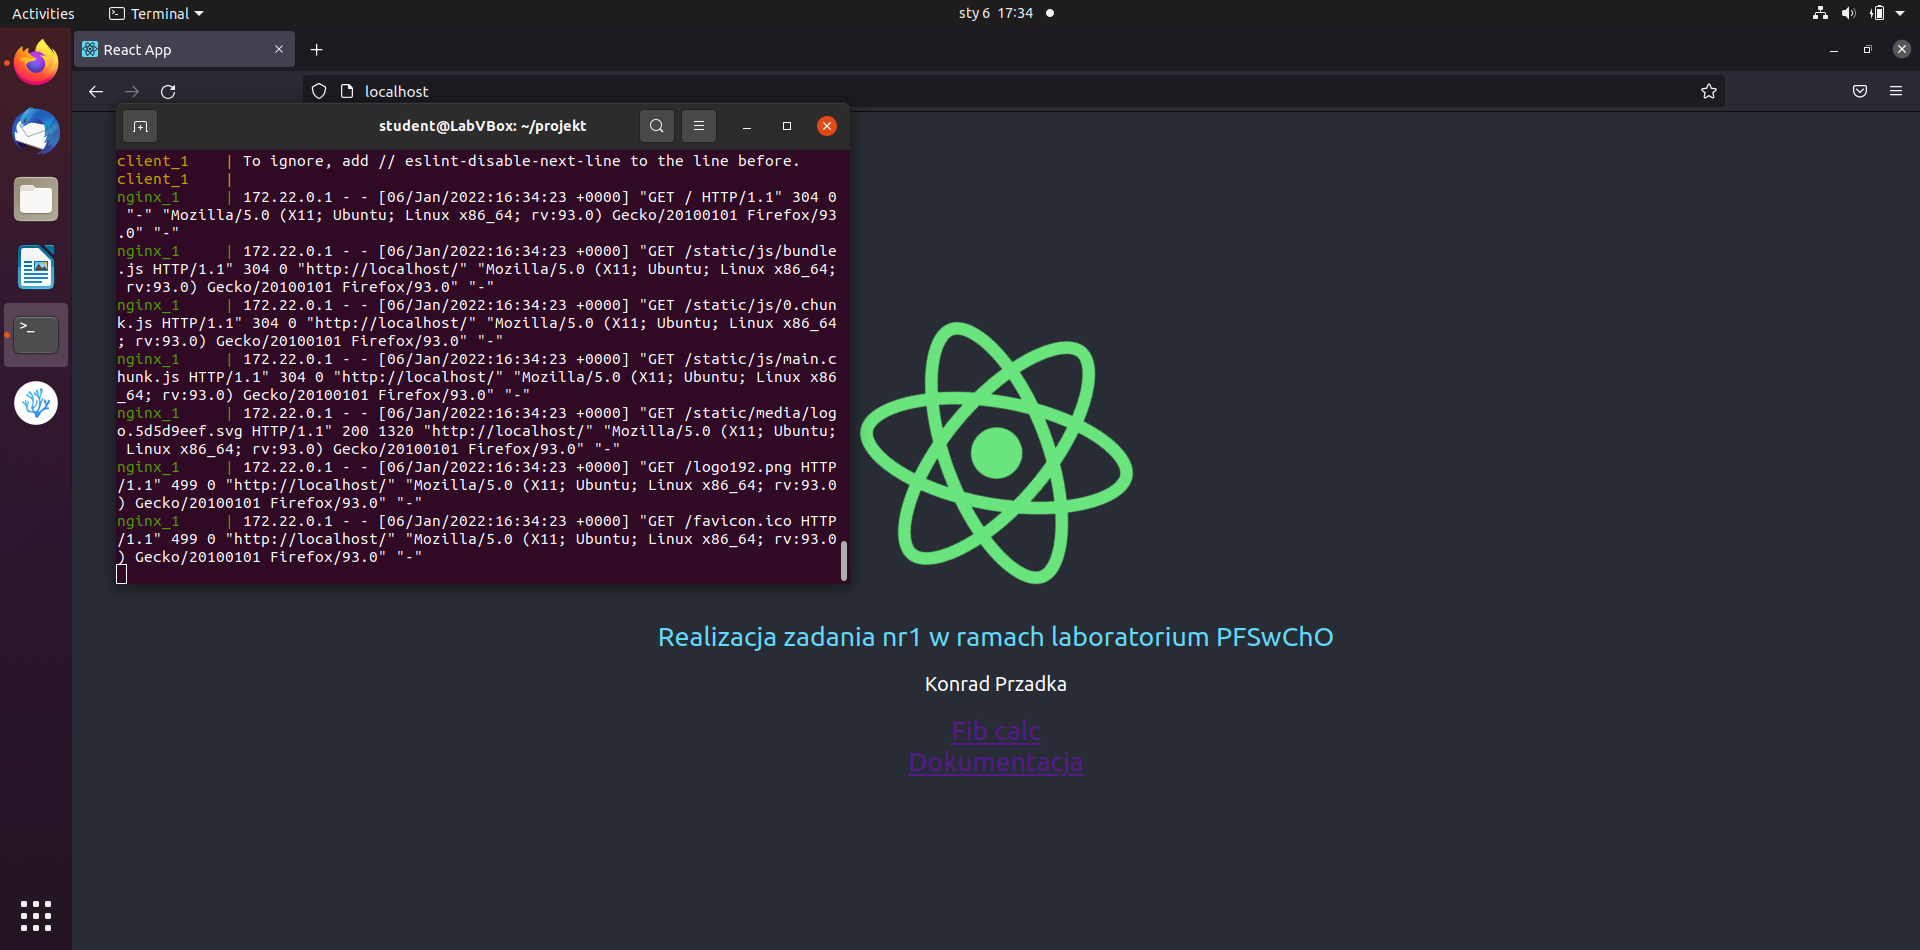Maximize the terminal window

787,126
